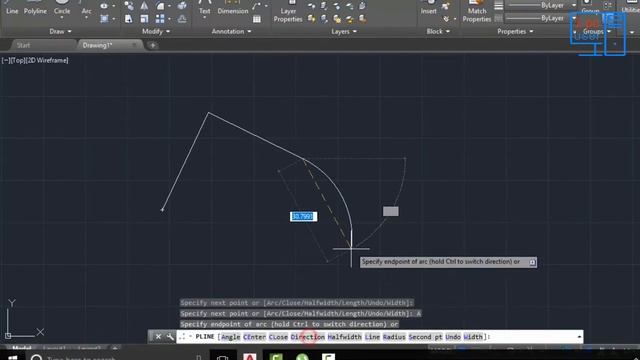This screenshot has height=360, width=640.
Task: Choose the CEnter option in command line
Action: [254, 337]
